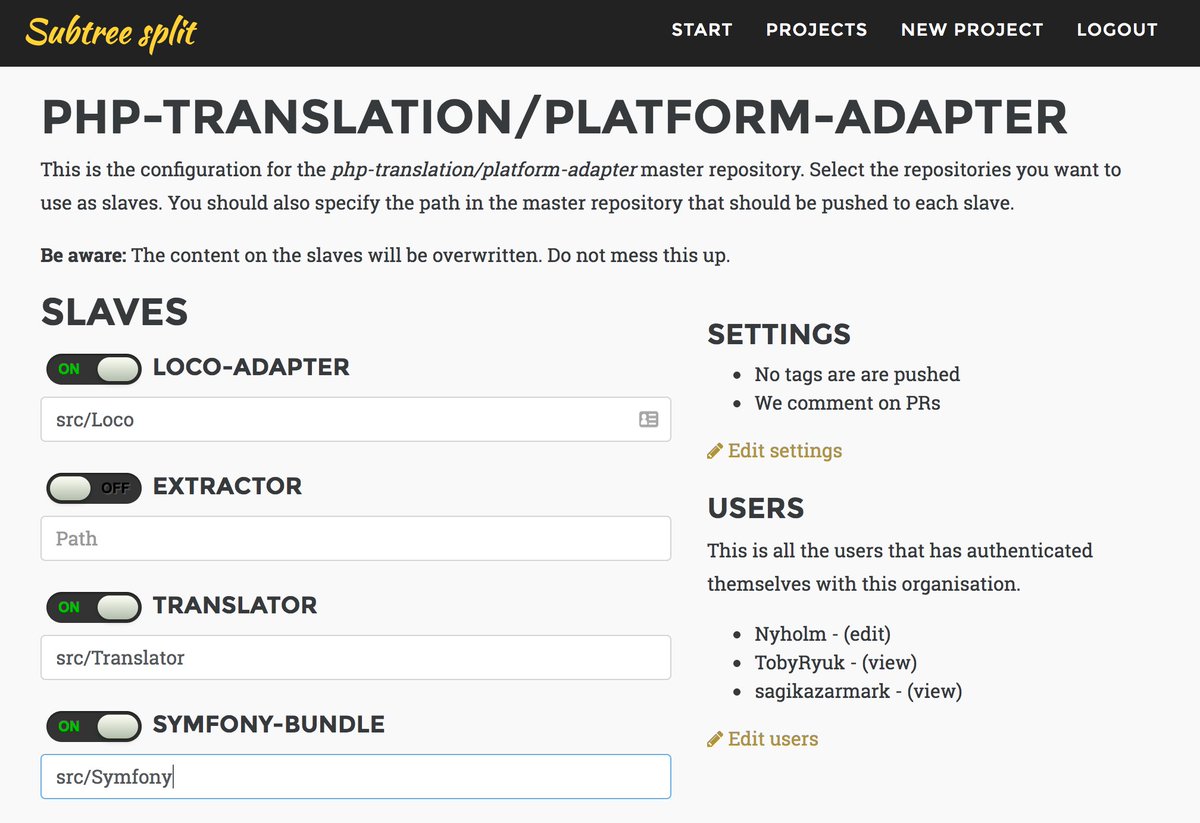
Task: Click the SETTINGS heading
Action: (779, 333)
